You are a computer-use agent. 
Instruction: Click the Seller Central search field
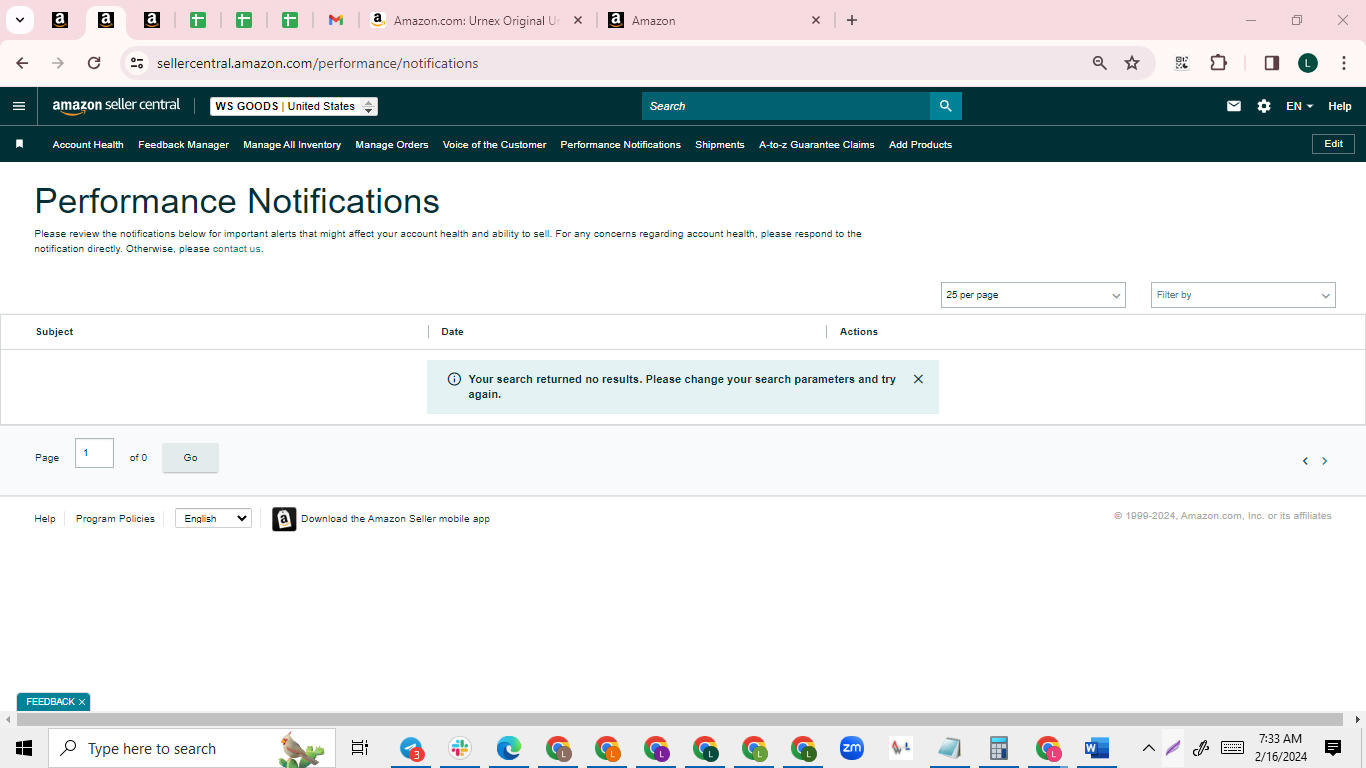coord(786,106)
